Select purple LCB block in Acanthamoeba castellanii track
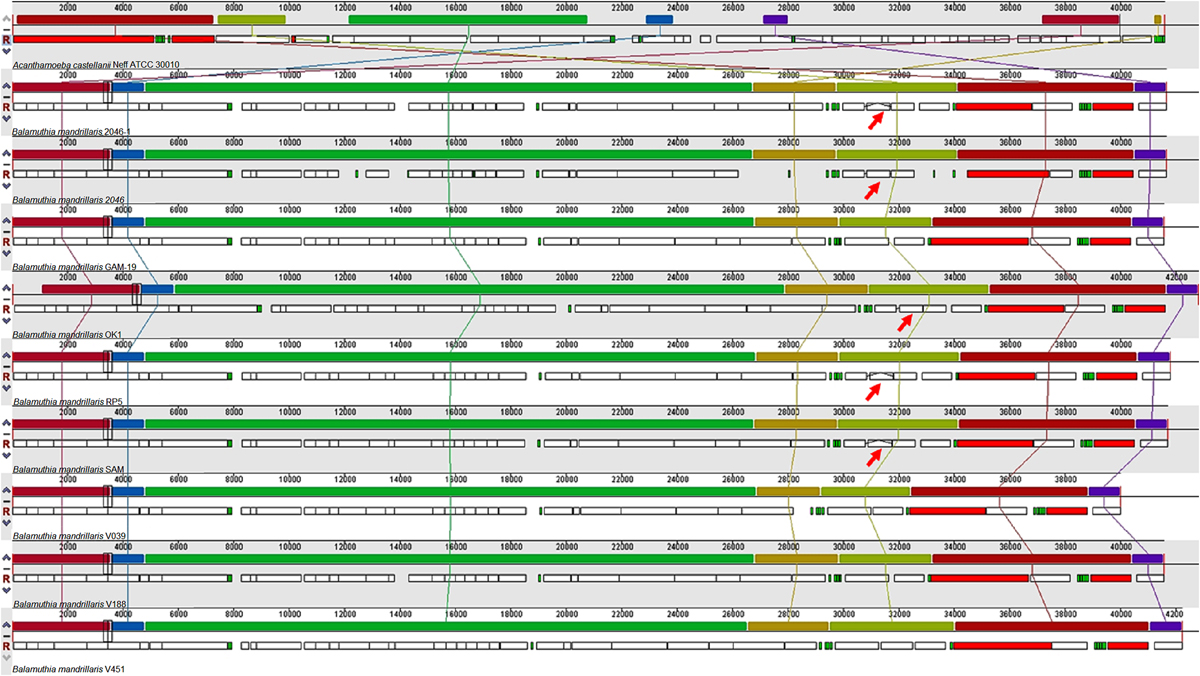 [x=775, y=19]
